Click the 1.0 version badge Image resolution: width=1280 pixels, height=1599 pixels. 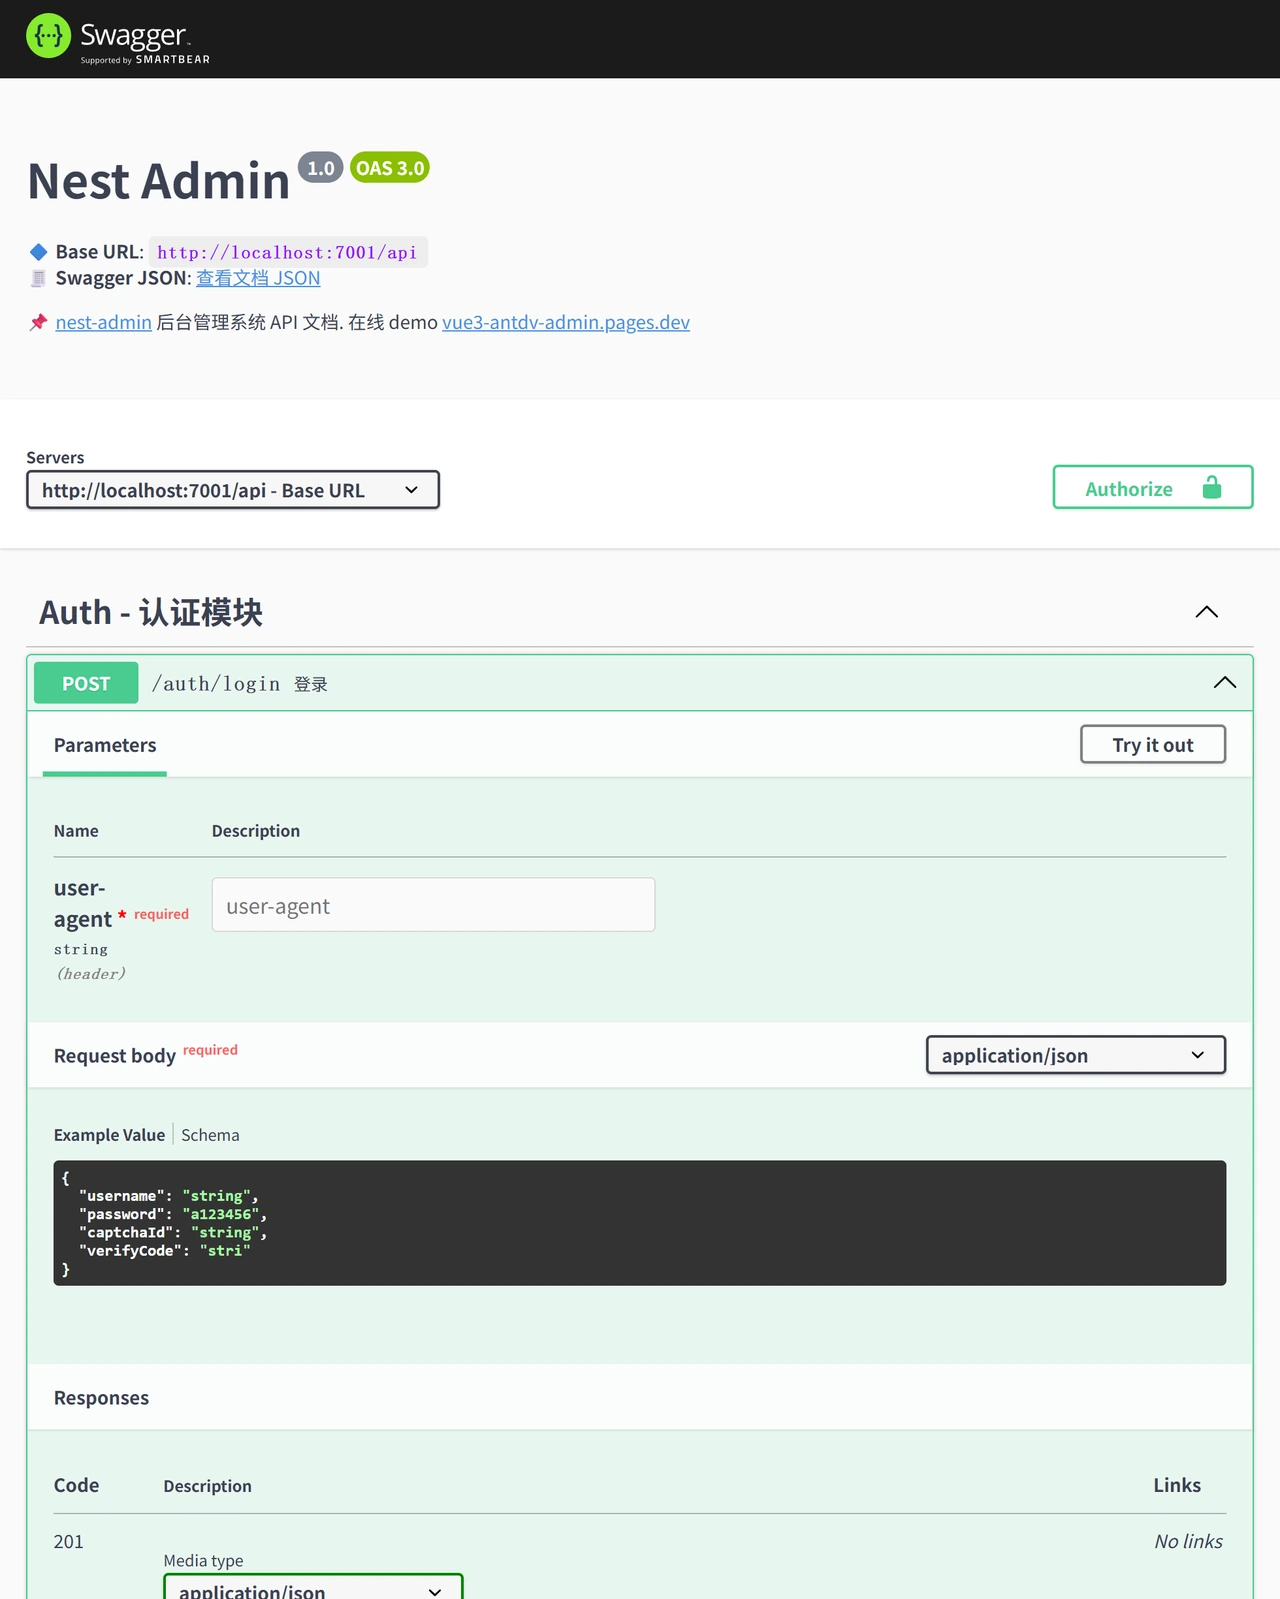point(321,168)
